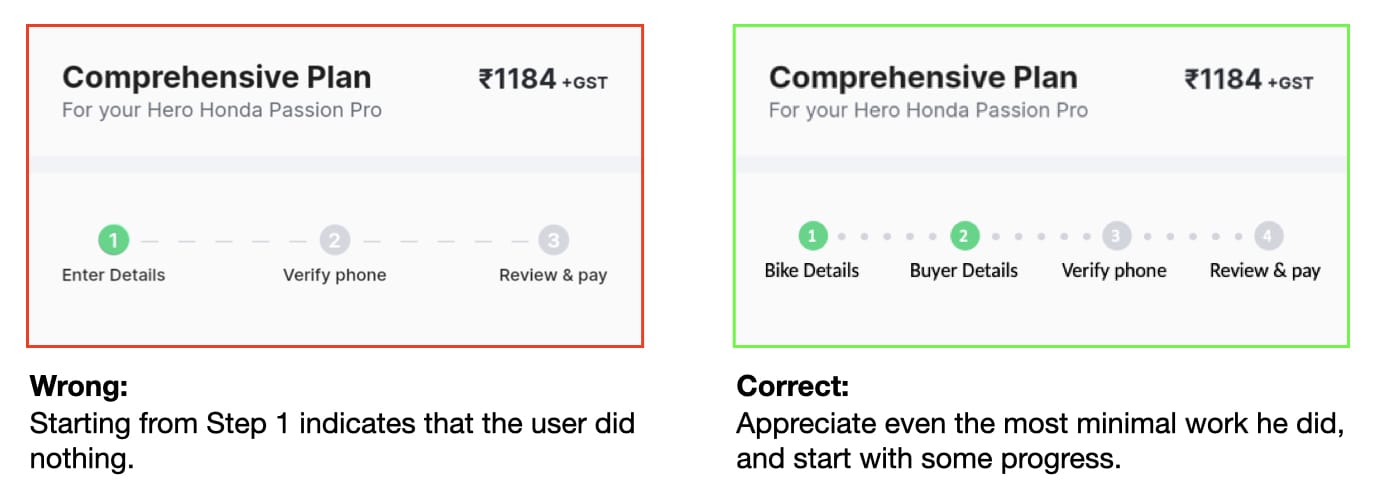Select Verify phone label in left panel

(334, 275)
